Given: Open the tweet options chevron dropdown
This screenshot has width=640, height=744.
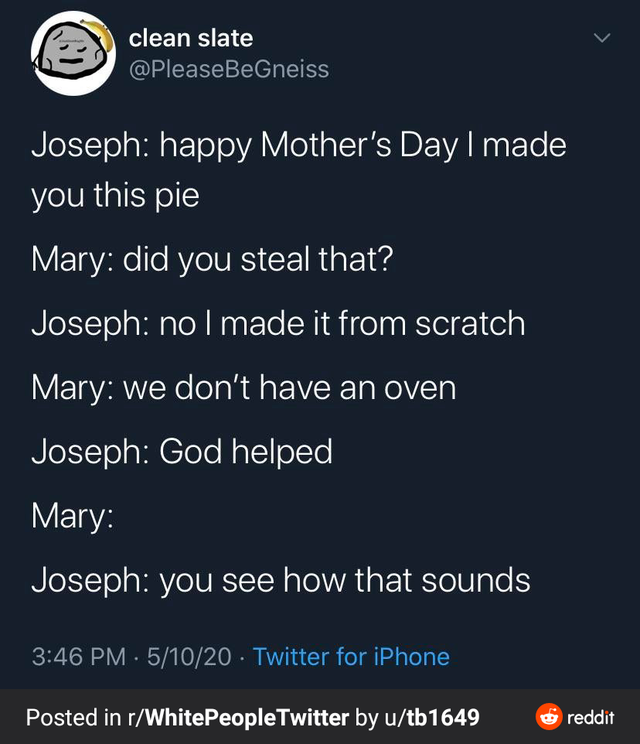Looking at the screenshot, I should (x=601, y=39).
